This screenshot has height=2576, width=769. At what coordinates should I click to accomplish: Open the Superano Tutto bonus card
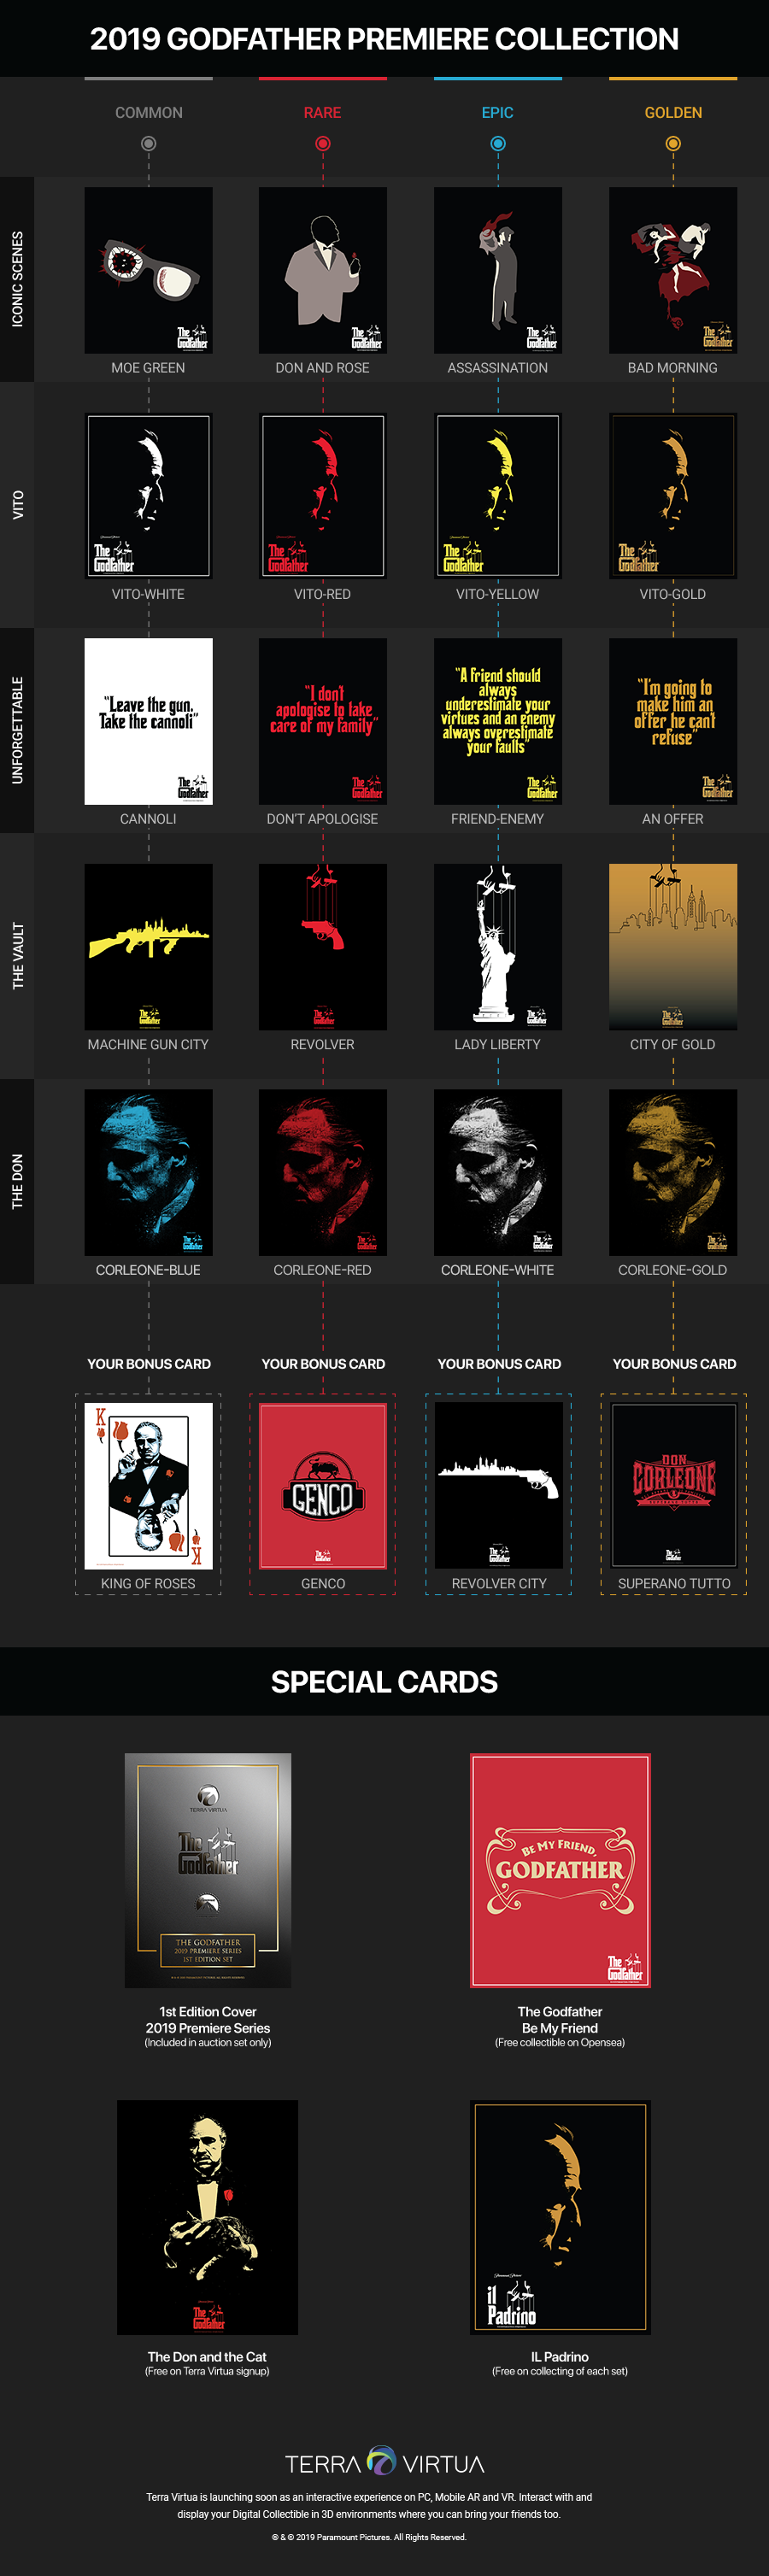pyautogui.click(x=674, y=1486)
